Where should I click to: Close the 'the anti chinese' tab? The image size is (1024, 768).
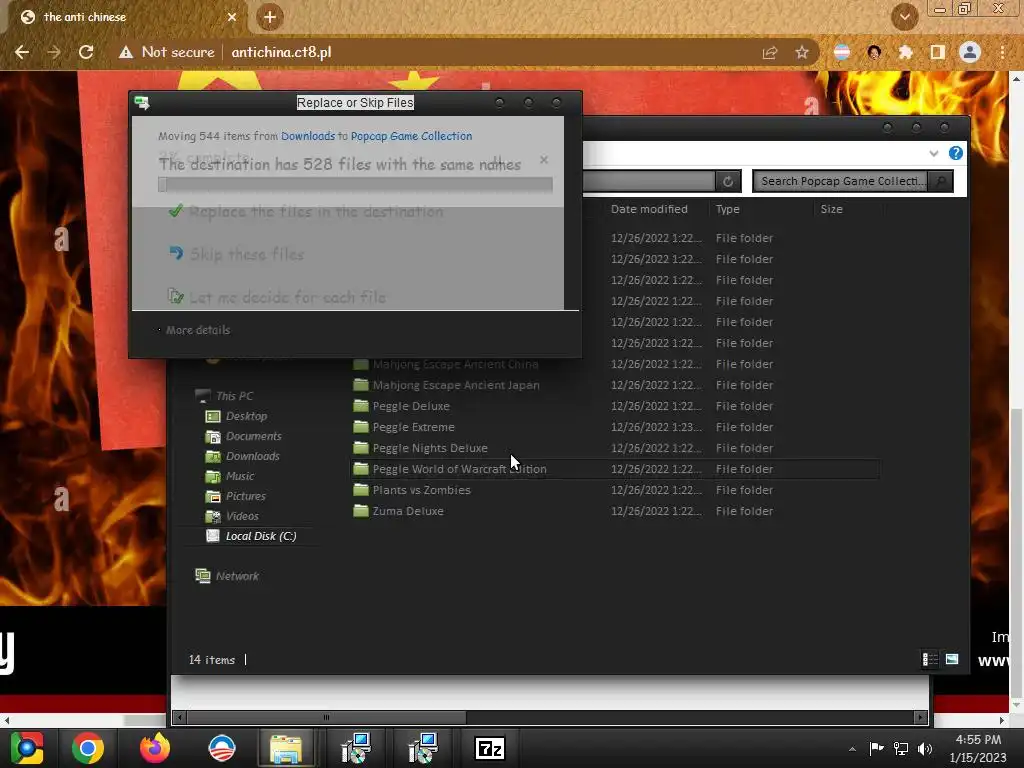(232, 17)
